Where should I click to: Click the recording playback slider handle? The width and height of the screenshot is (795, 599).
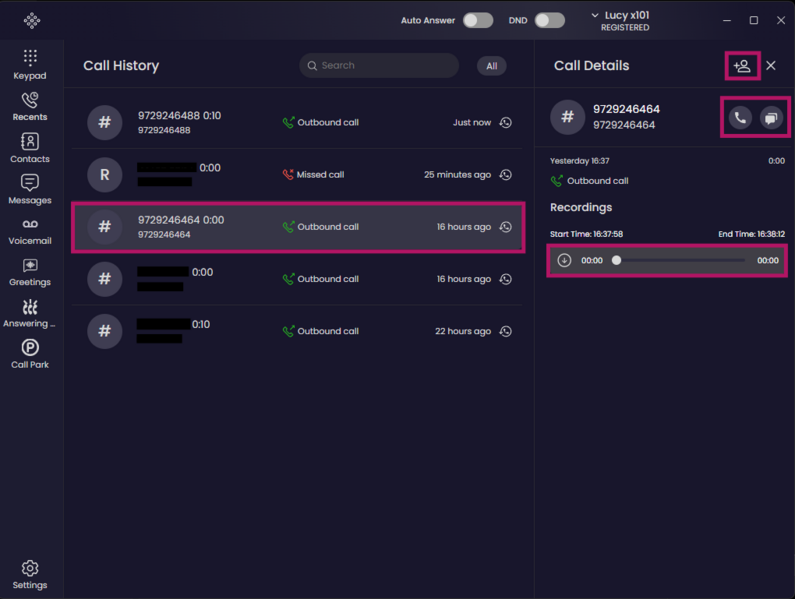click(x=616, y=260)
